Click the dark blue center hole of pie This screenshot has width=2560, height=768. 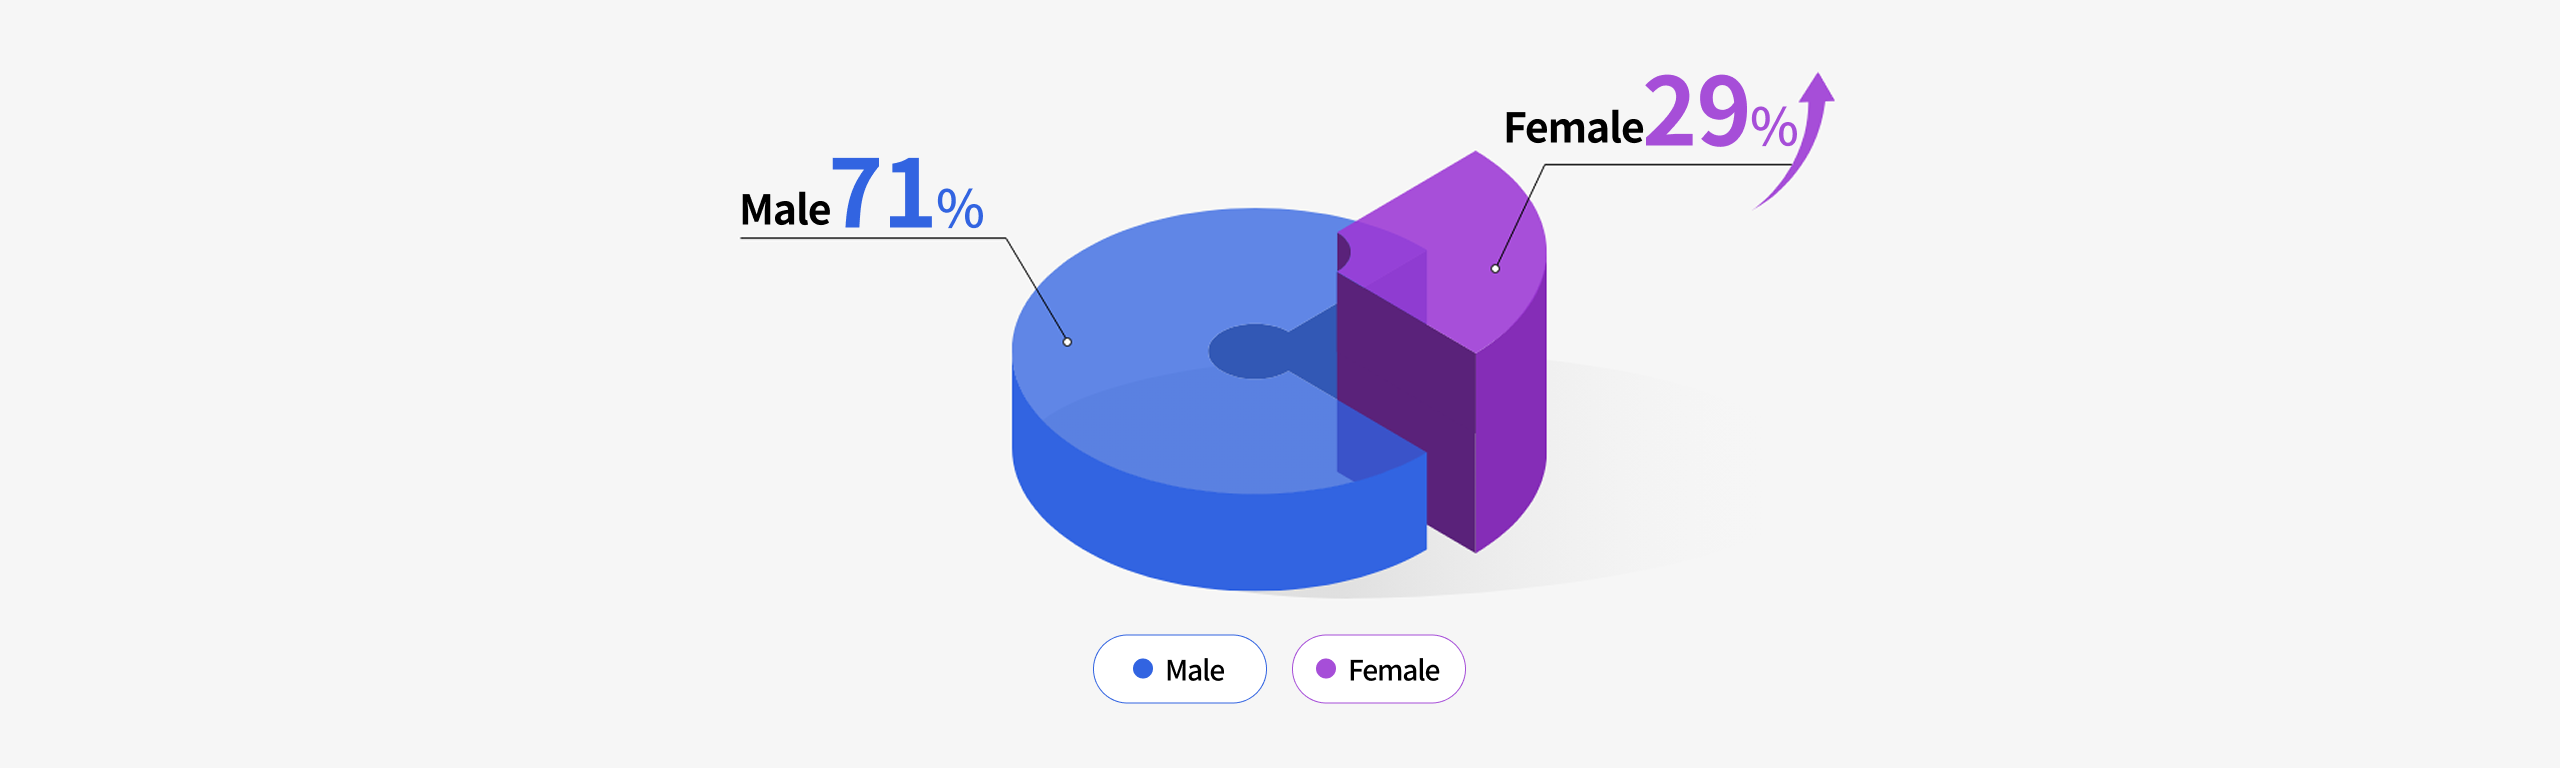(1250, 352)
